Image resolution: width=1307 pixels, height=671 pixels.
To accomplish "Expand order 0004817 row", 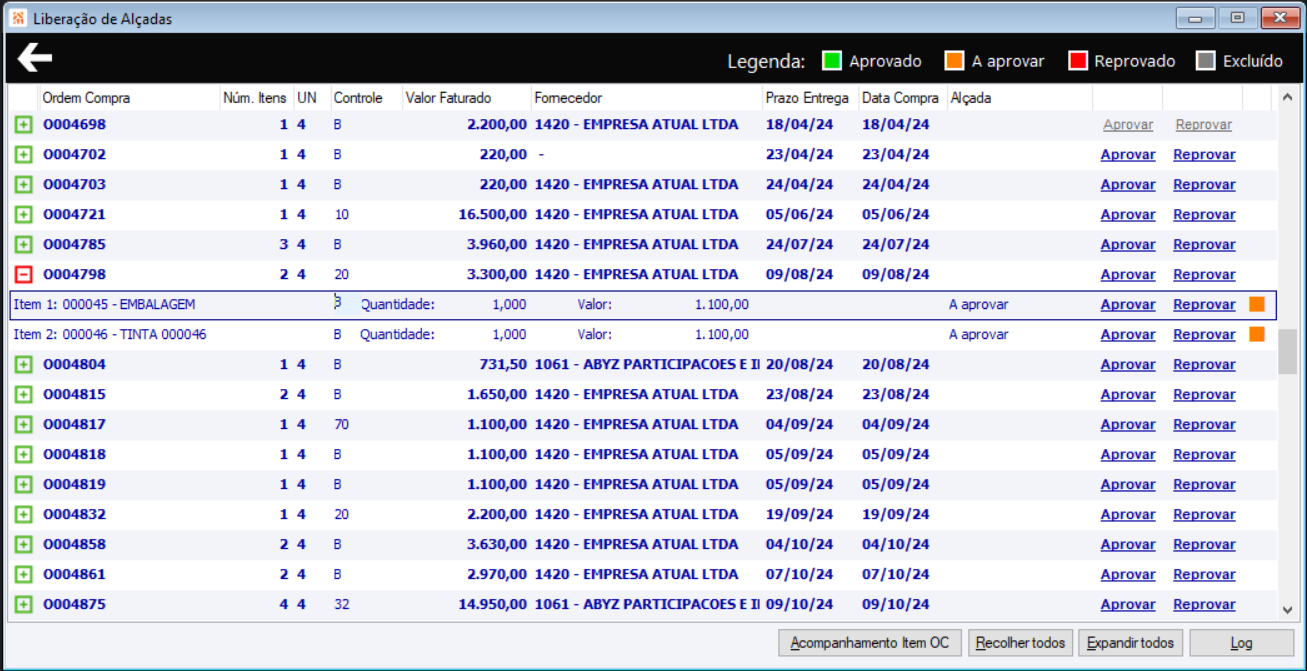I will pyautogui.click(x=23, y=425).
